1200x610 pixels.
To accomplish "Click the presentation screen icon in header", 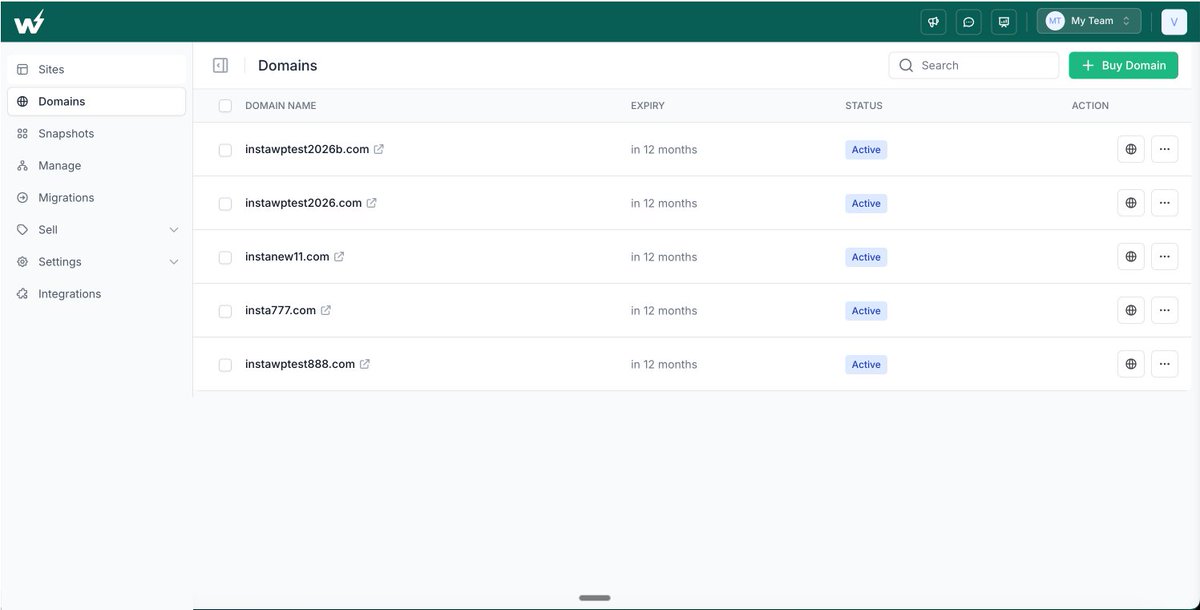I will tap(1003, 21).
